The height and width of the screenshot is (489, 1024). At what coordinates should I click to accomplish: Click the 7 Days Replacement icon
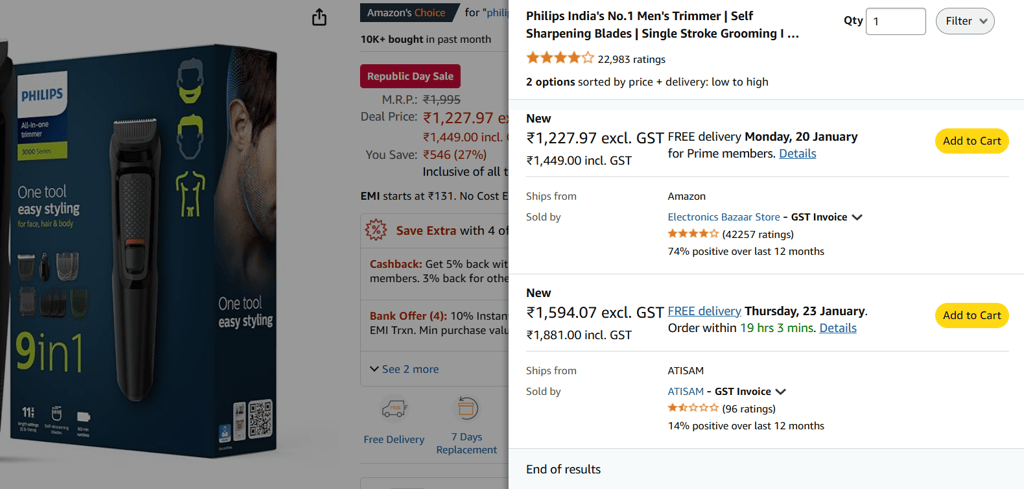point(466,408)
